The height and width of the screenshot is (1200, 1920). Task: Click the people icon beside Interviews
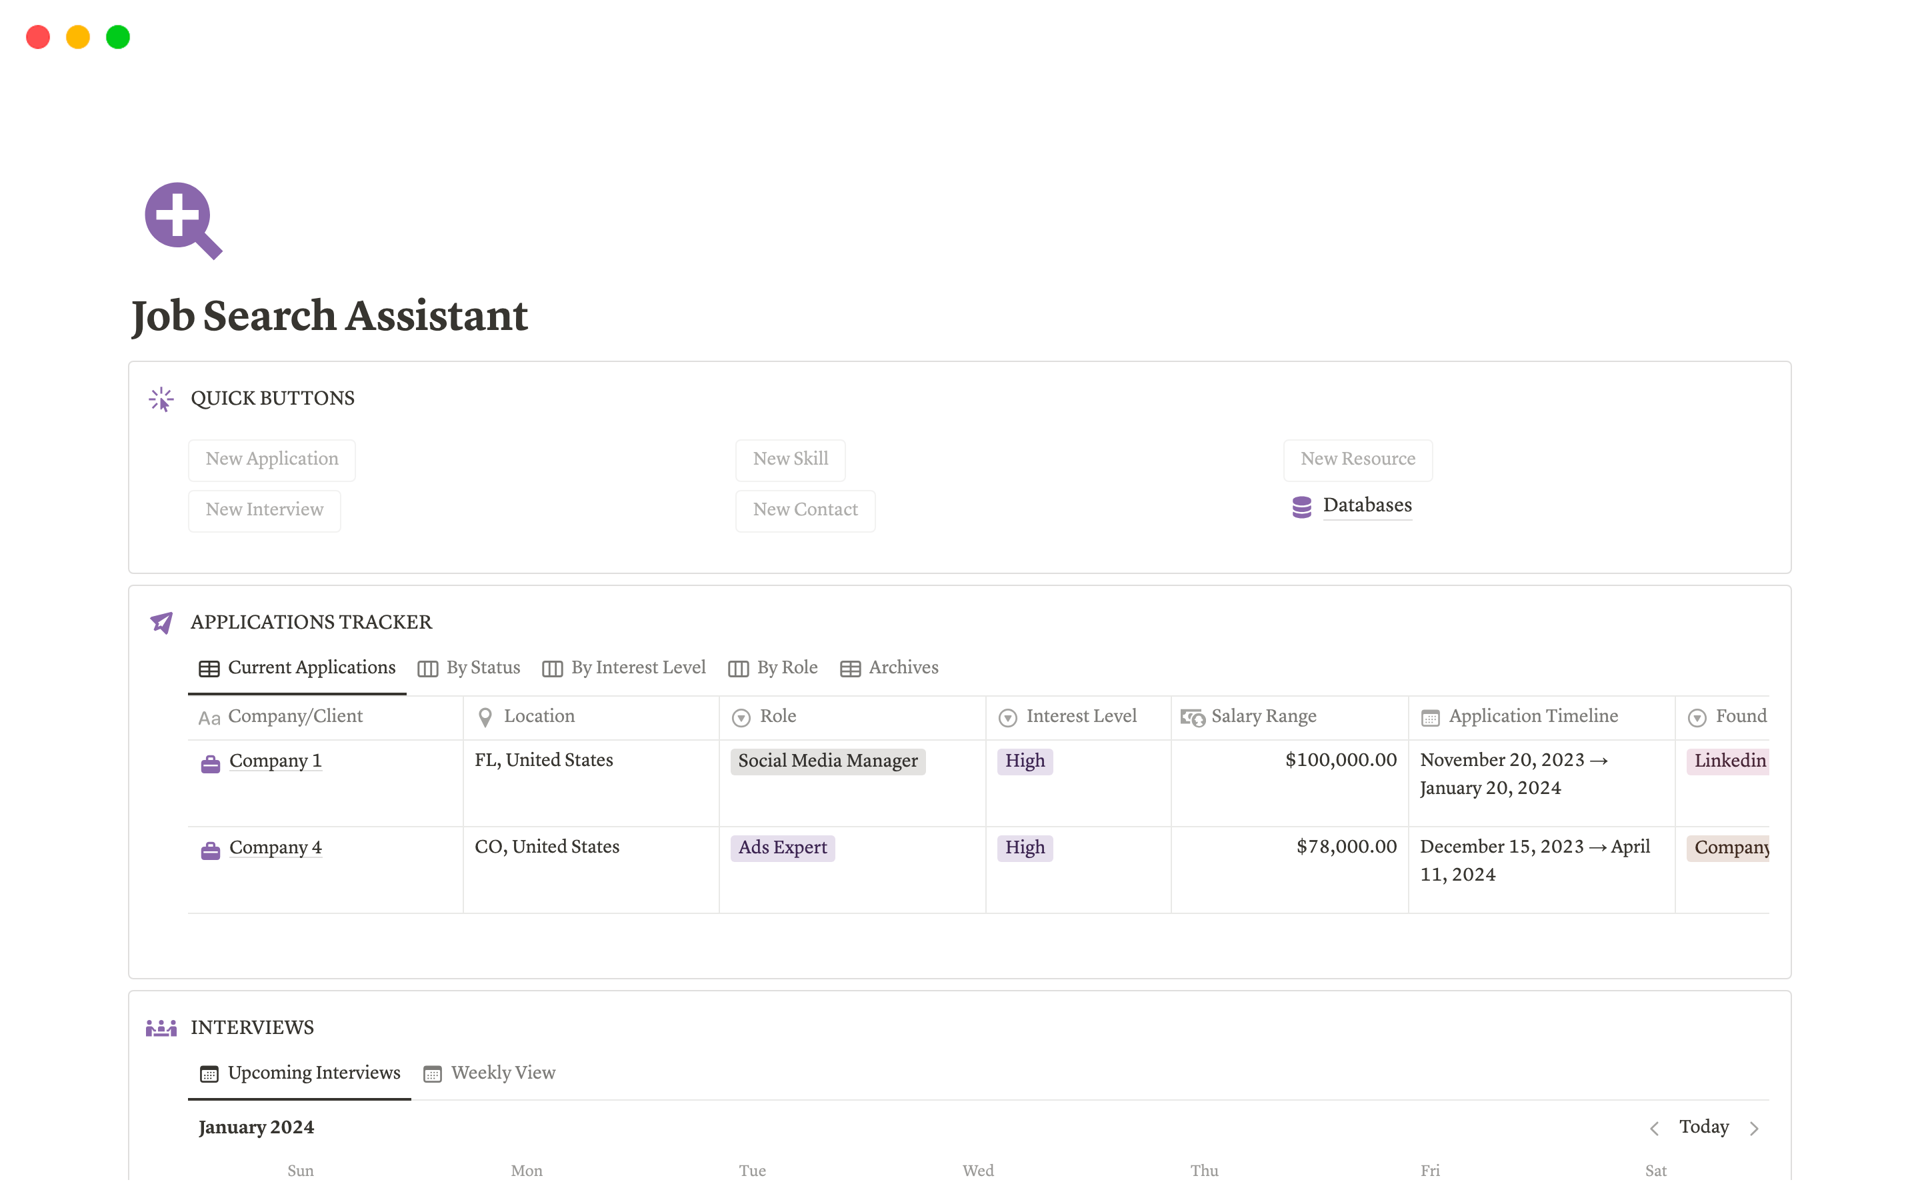[160, 1027]
